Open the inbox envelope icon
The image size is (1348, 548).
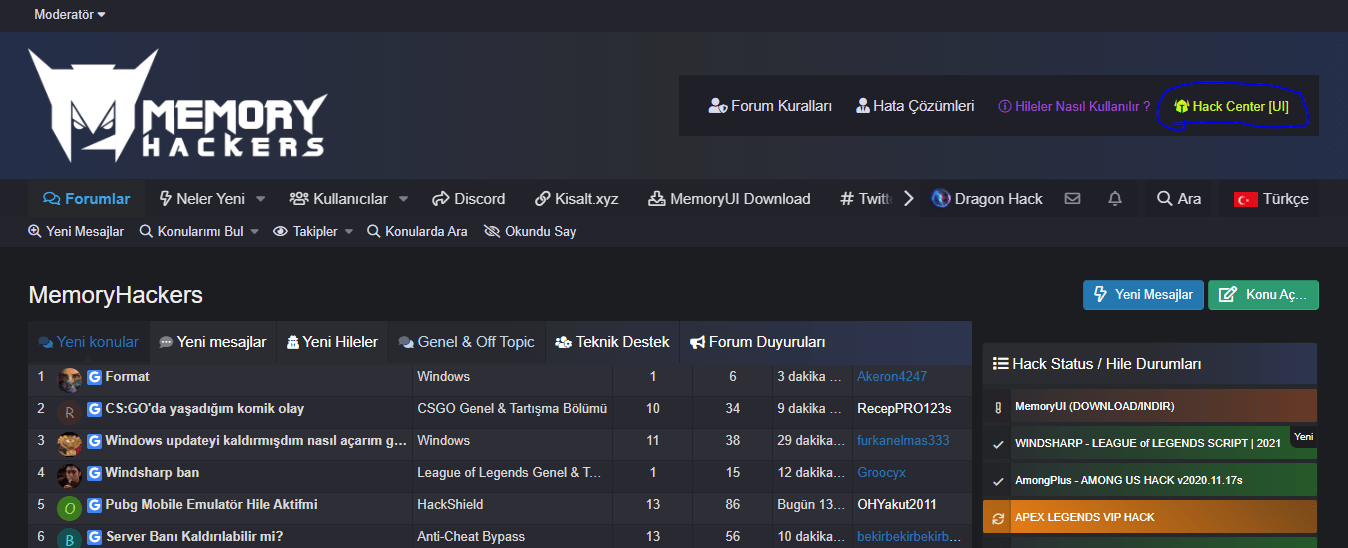(x=1072, y=198)
